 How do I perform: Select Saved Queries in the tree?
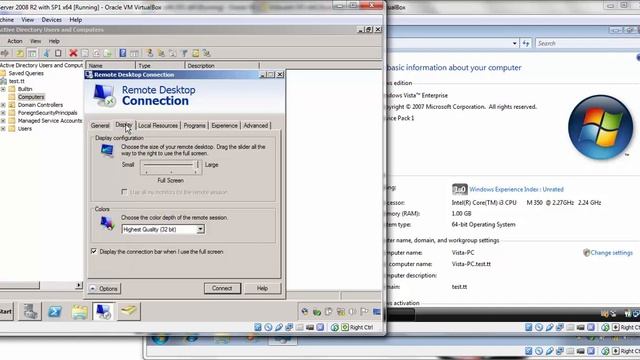(x=26, y=73)
